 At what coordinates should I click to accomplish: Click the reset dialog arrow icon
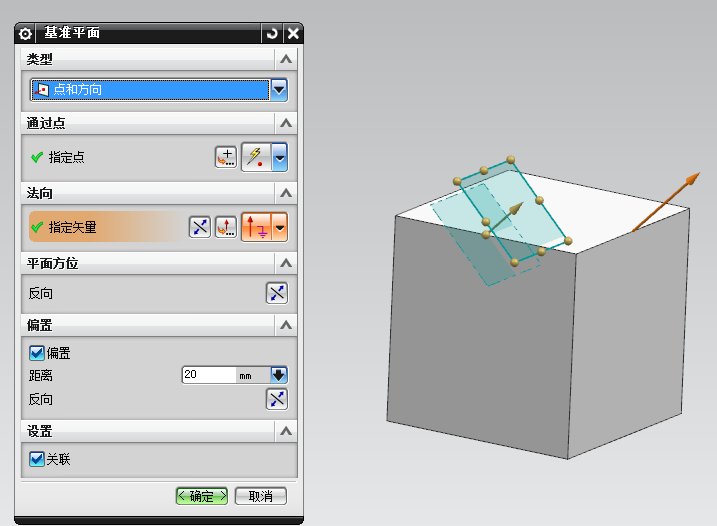[272, 33]
